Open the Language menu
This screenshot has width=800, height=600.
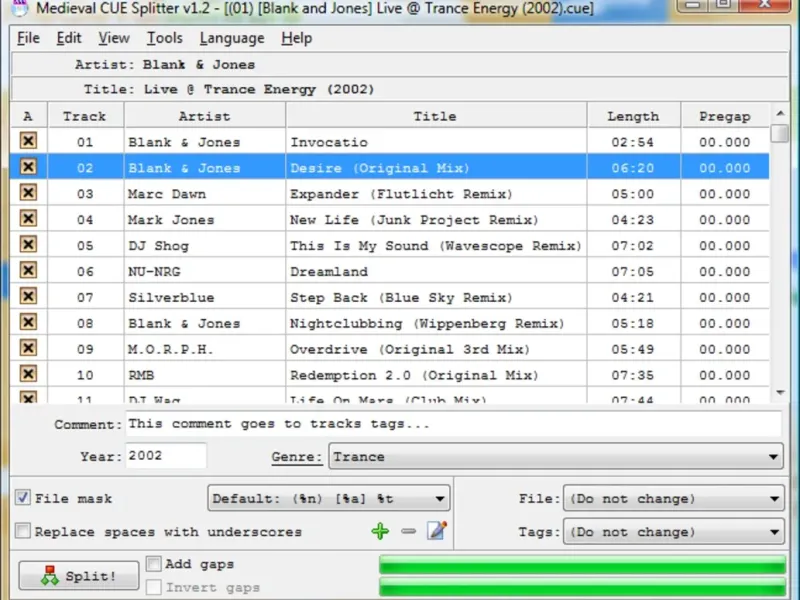click(232, 38)
